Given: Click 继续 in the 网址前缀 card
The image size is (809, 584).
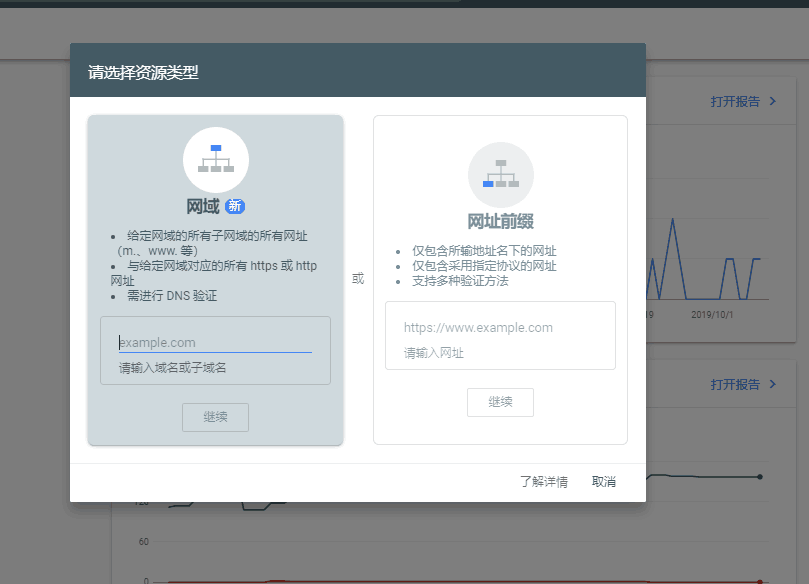Looking at the screenshot, I should [x=500, y=402].
